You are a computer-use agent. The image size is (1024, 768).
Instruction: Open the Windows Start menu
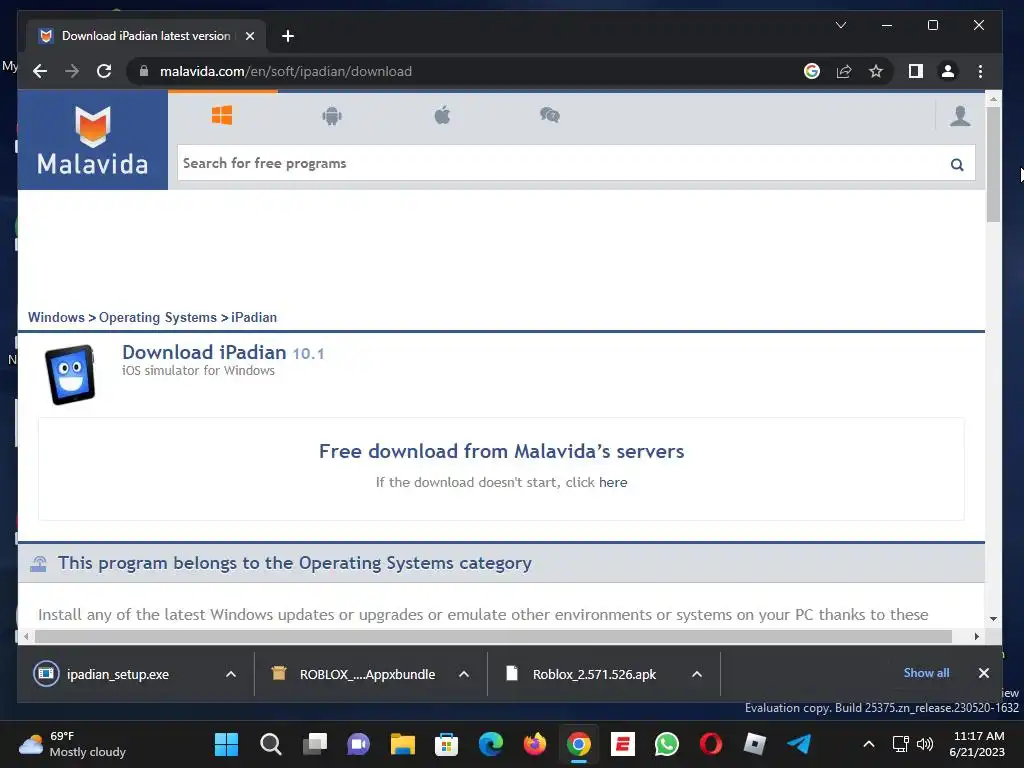pos(226,744)
